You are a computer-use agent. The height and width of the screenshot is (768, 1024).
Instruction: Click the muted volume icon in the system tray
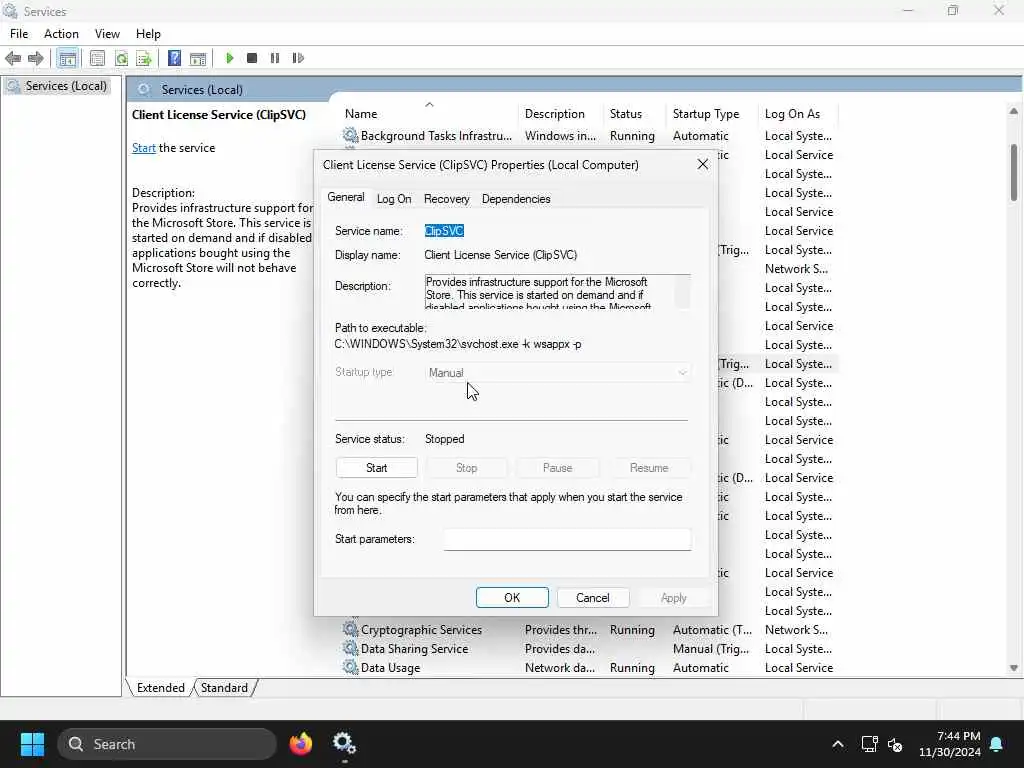point(895,744)
